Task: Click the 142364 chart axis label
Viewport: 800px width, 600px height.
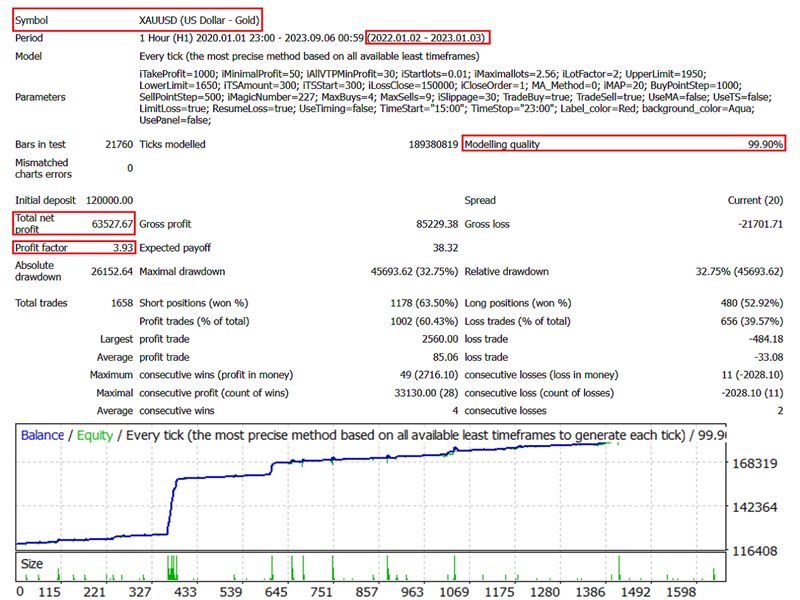Action: point(755,507)
